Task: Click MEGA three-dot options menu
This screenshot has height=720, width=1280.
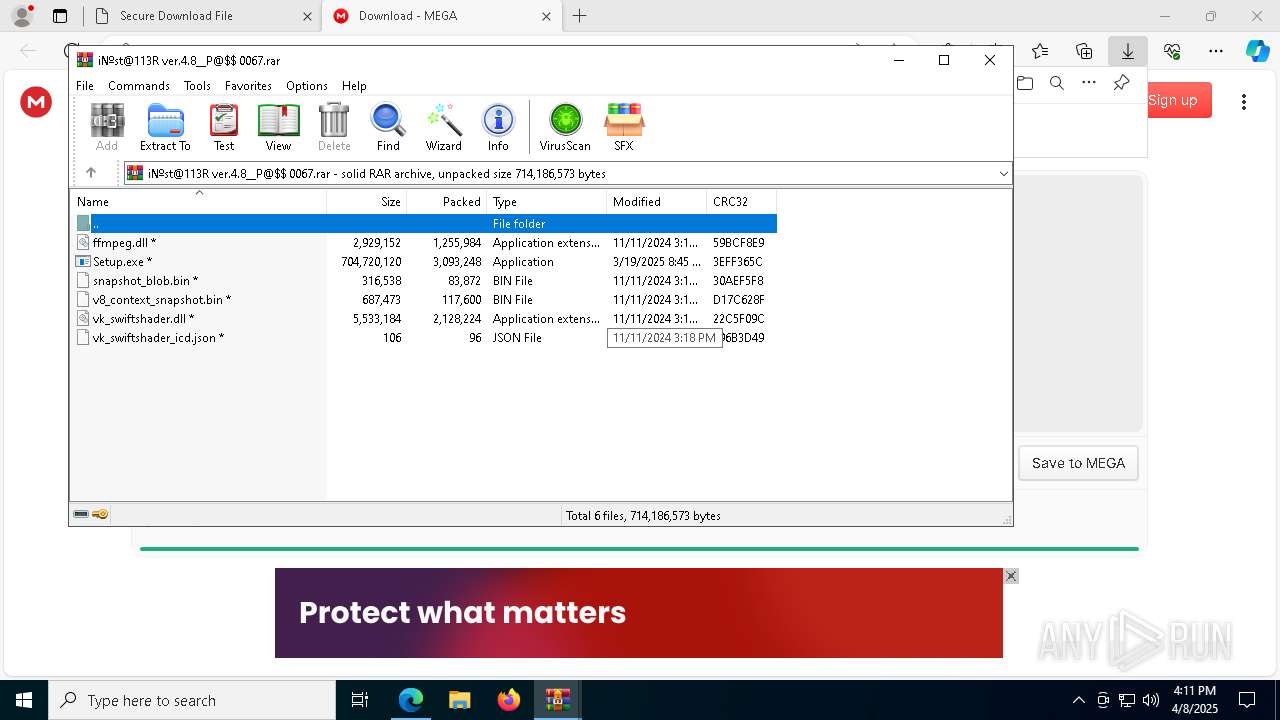Action: (x=1244, y=101)
